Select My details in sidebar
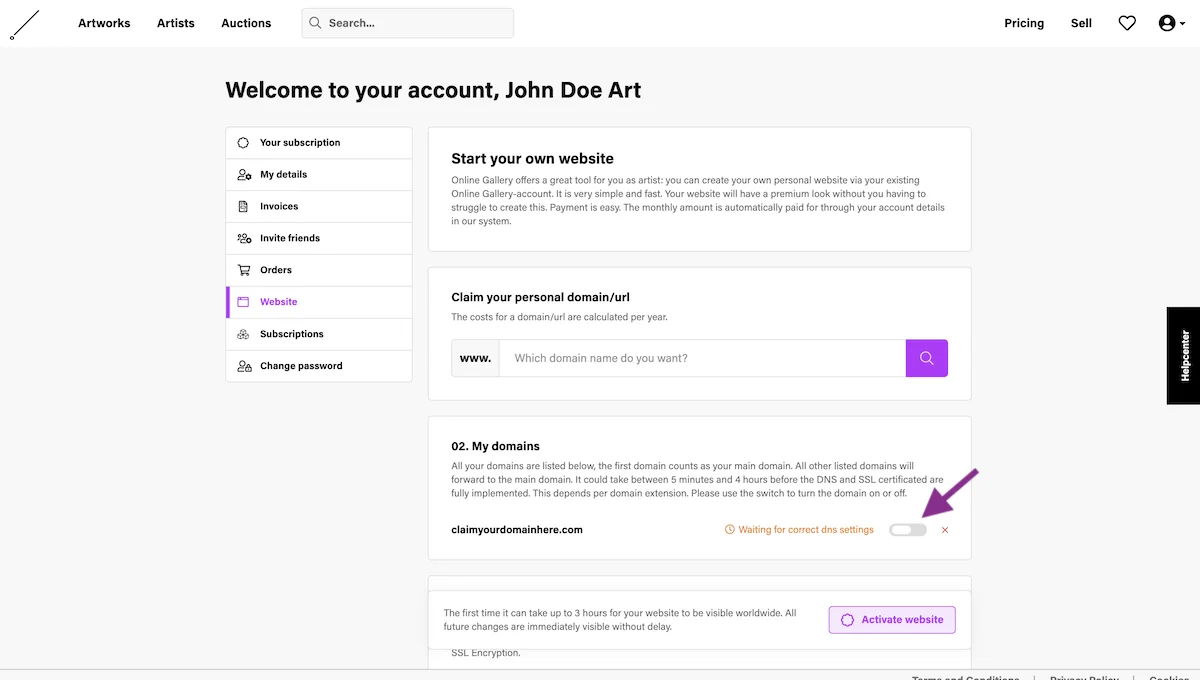 click(x=319, y=175)
